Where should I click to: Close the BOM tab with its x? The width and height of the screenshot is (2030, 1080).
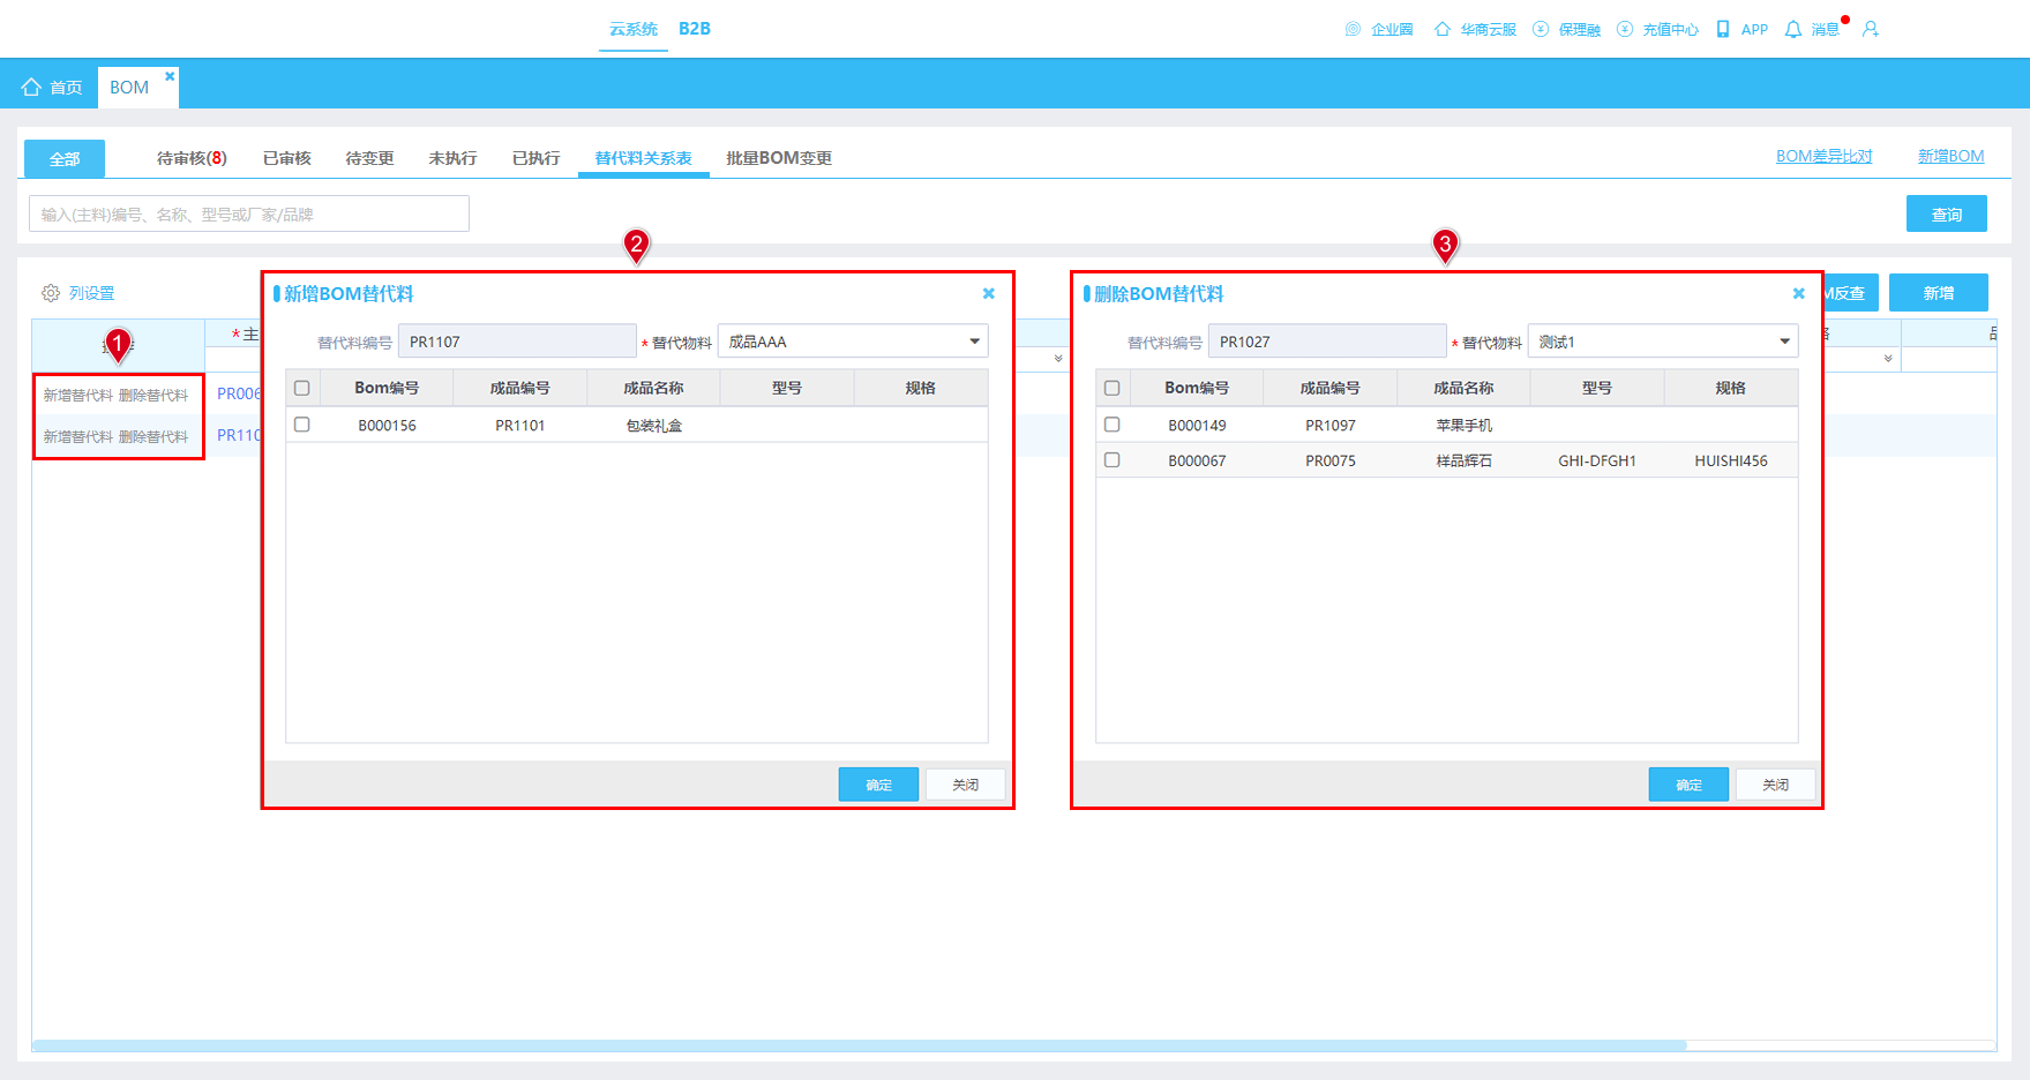click(169, 76)
